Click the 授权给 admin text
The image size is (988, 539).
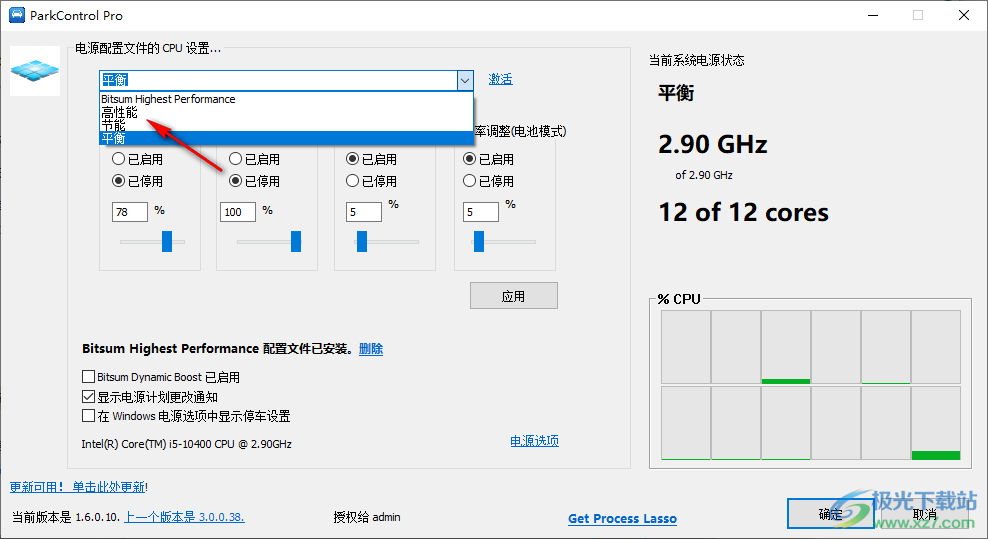(367, 517)
